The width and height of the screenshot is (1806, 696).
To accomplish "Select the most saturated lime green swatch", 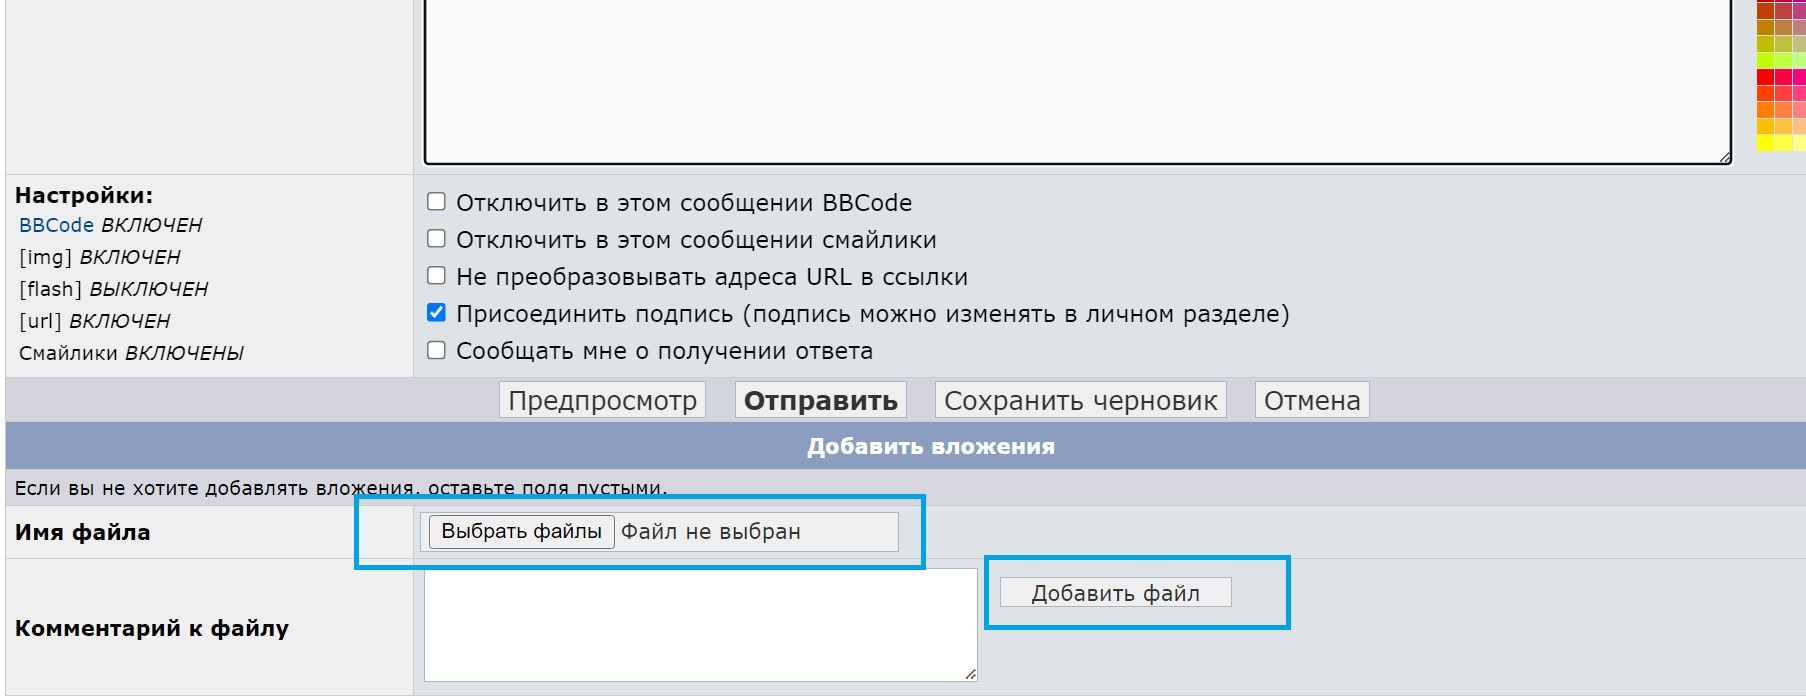I will (1765, 61).
